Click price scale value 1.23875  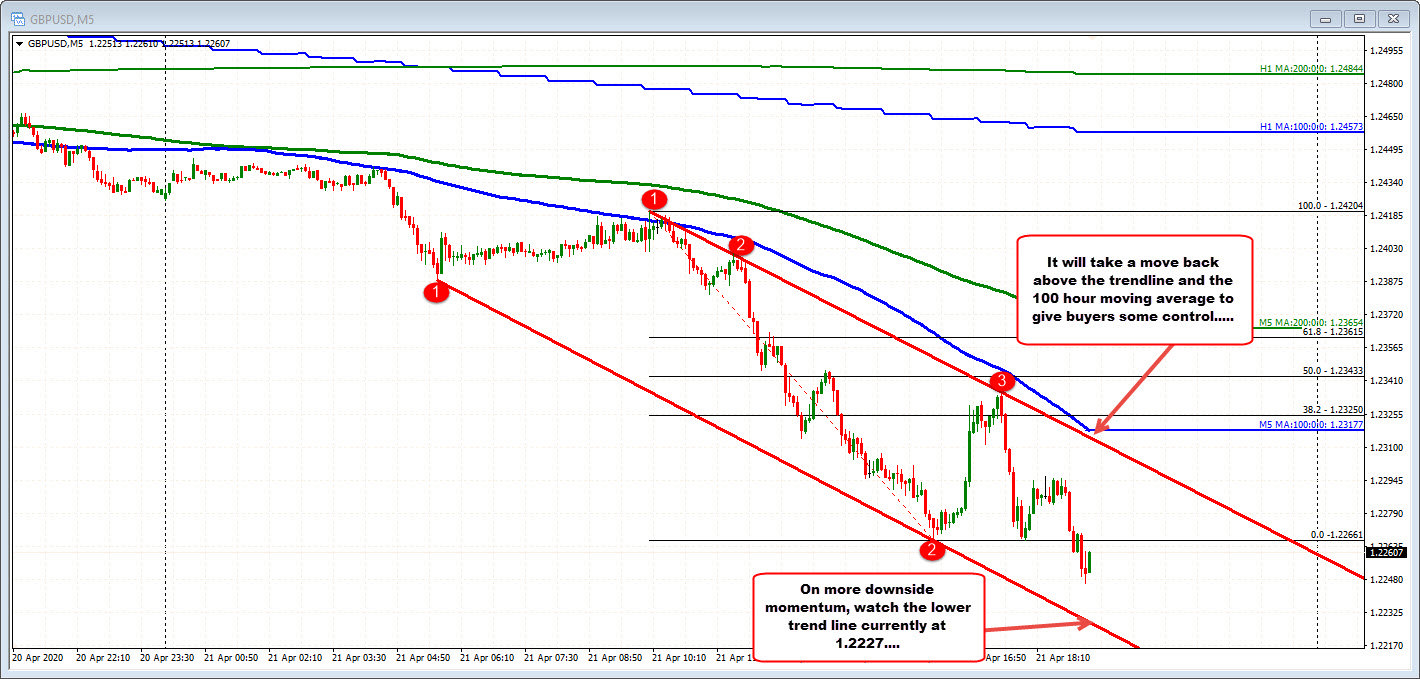tap(1386, 281)
